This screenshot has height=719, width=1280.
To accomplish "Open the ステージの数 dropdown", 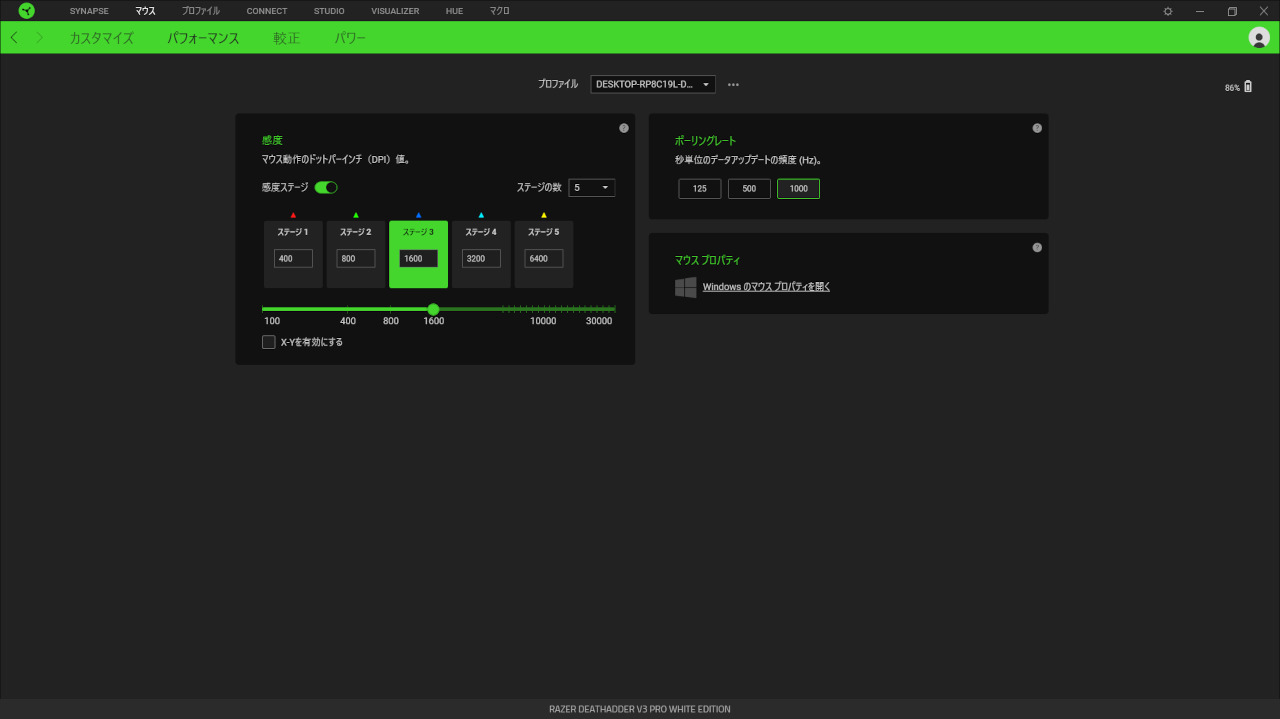I will click(592, 187).
